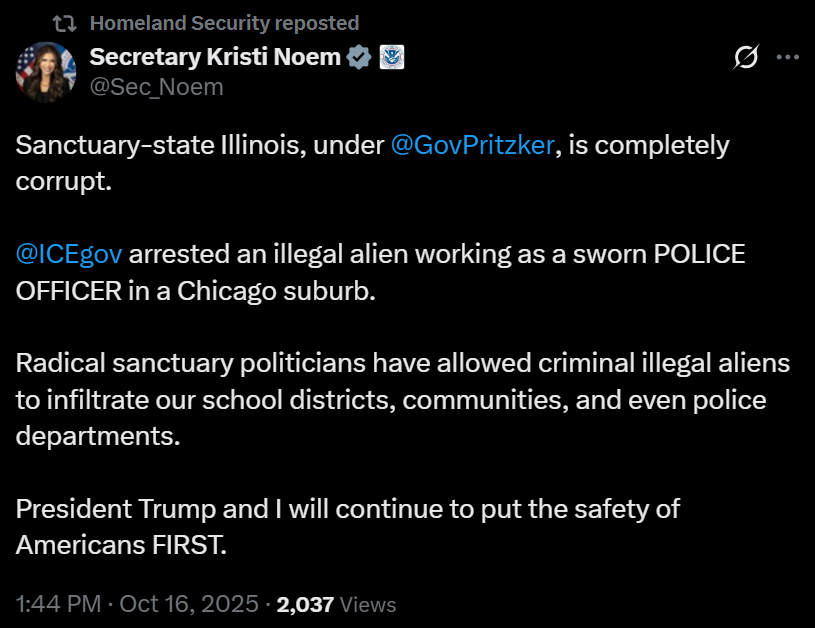Follow the @ICEgov mention link
This screenshot has width=815, height=628.
[x=69, y=254]
